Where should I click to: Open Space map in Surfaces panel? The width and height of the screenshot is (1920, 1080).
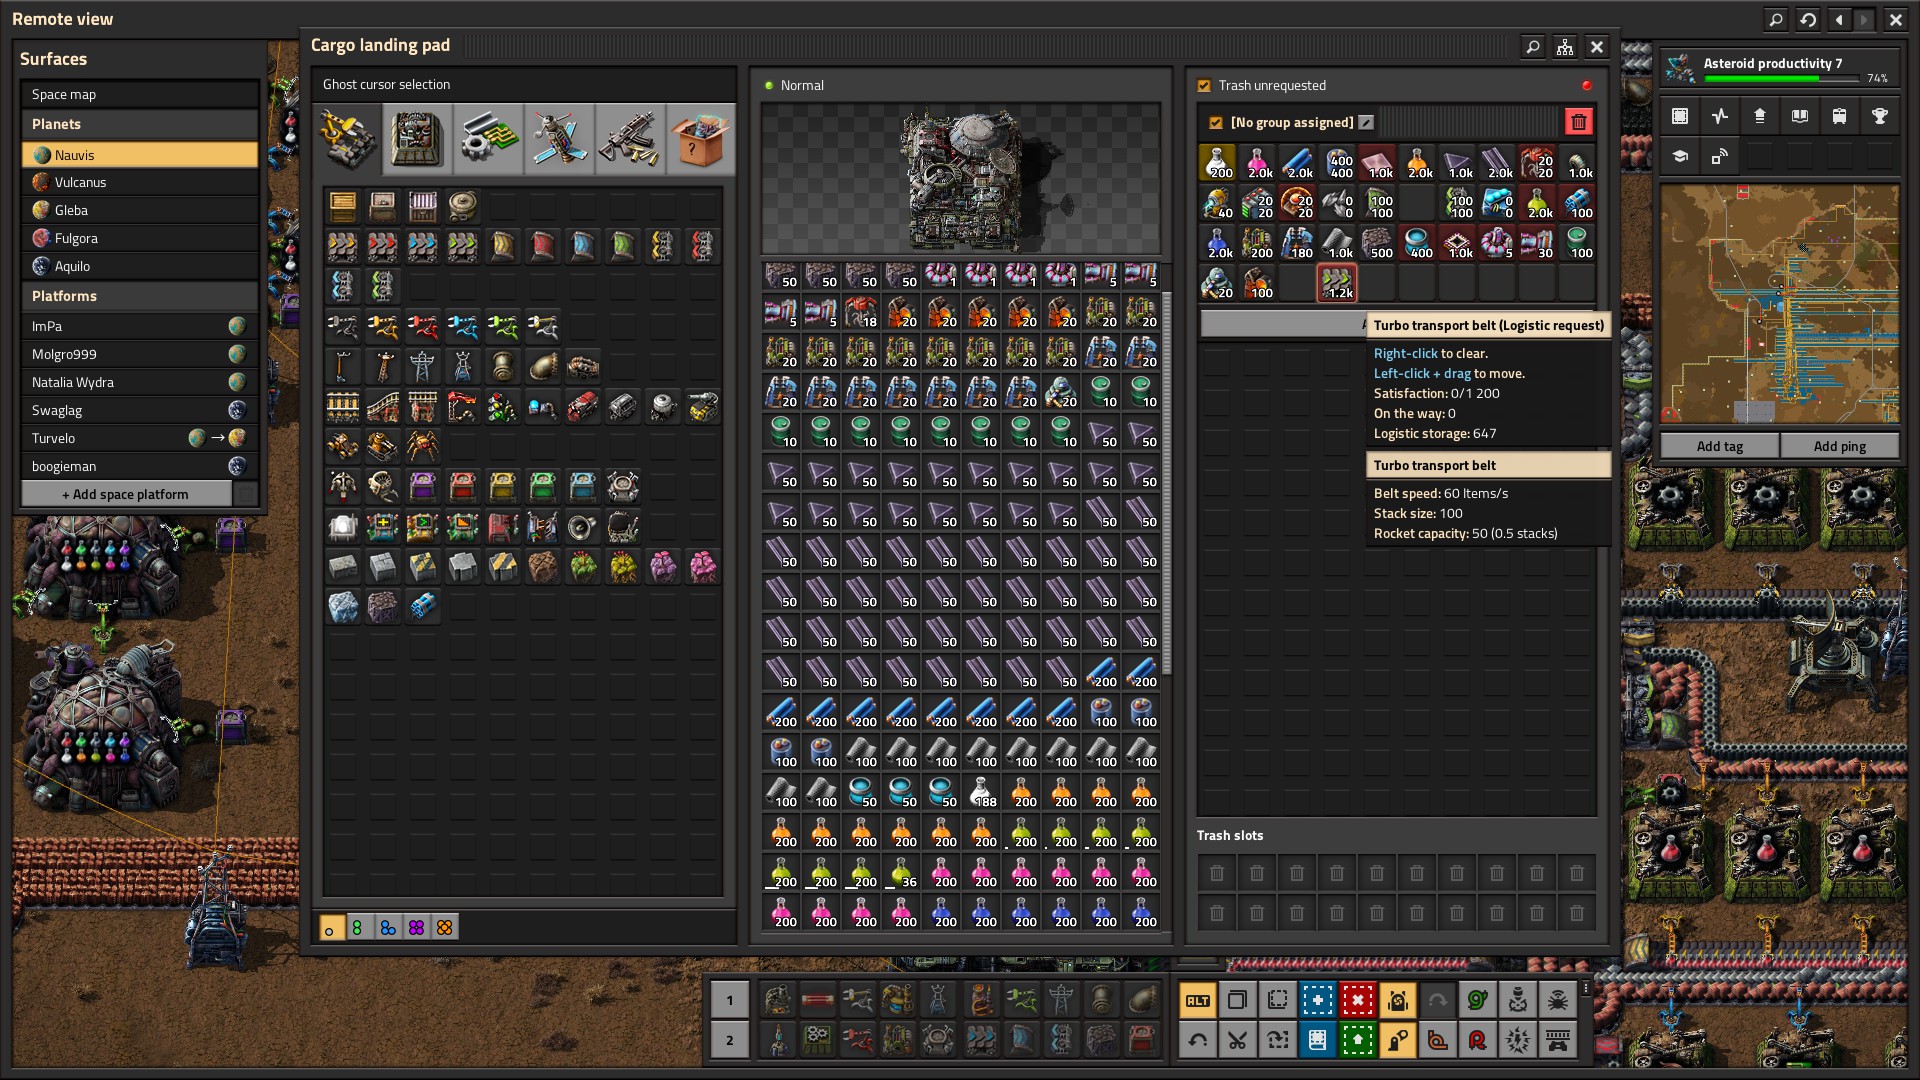tap(140, 95)
